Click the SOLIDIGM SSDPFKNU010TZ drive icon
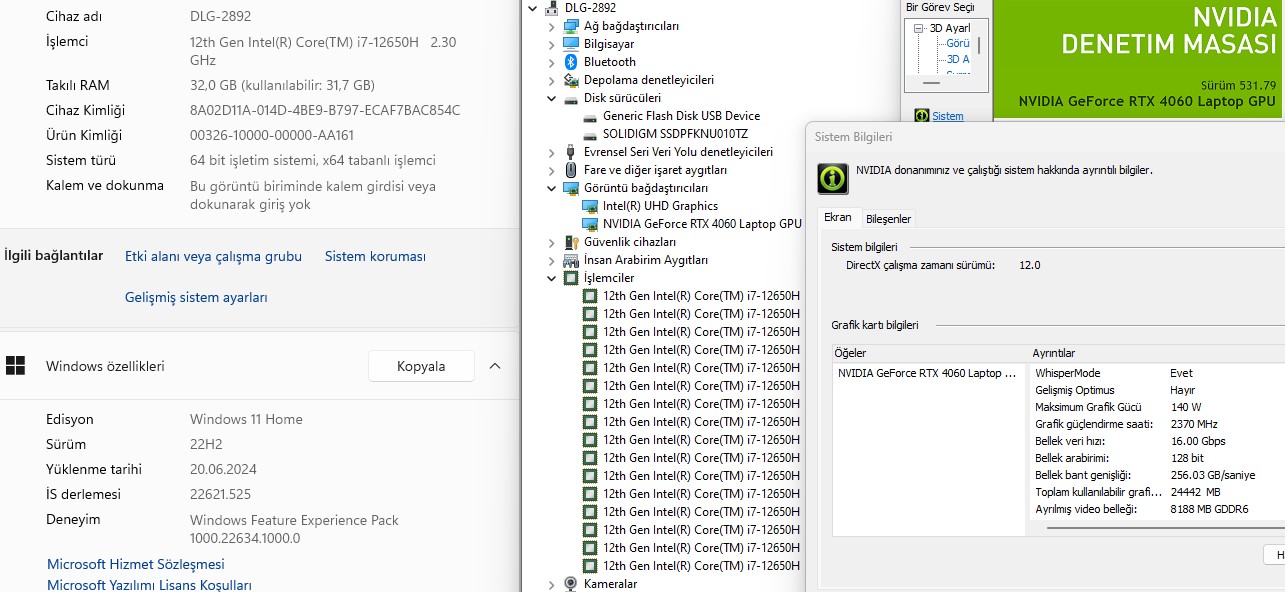The image size is (1285, 592). (x=590, y=134)
